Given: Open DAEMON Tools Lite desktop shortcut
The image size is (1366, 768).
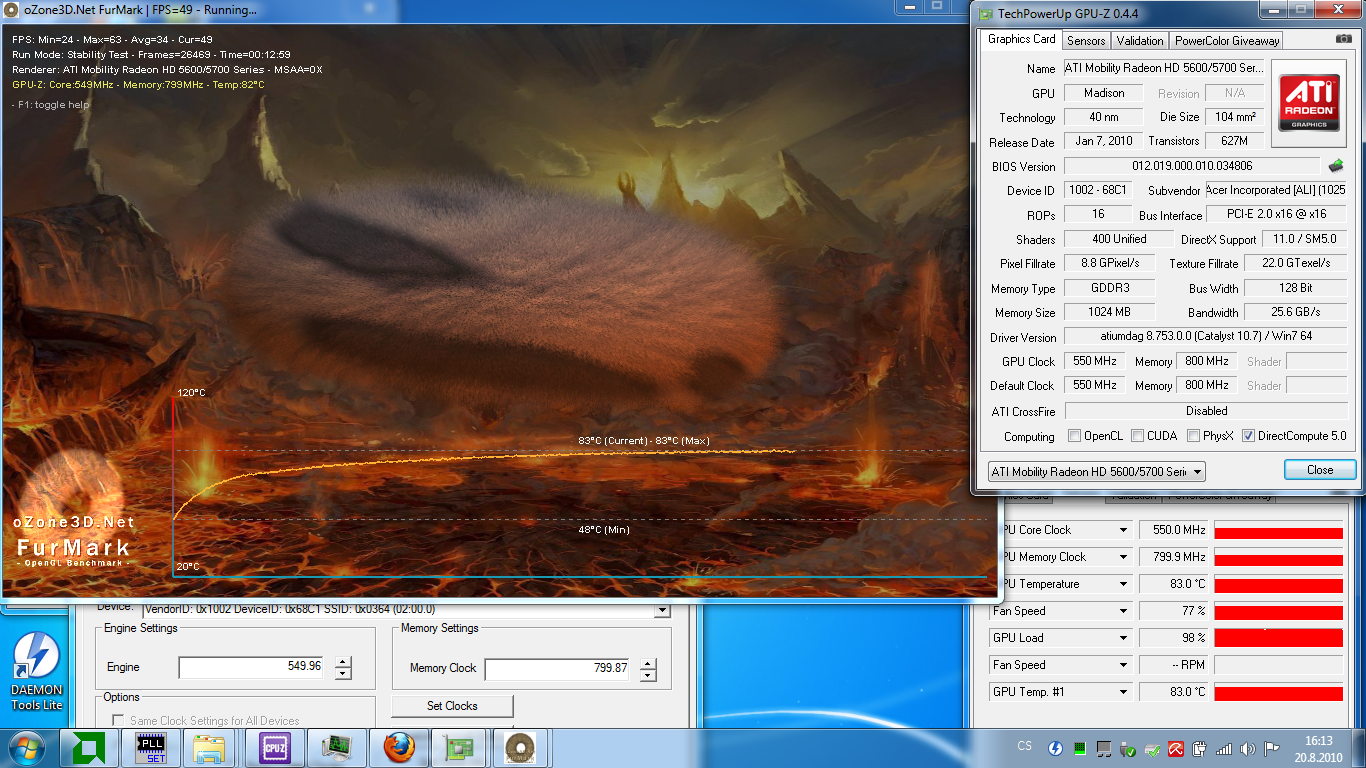Looking at the screenshot, I should [x=37, y=672].
